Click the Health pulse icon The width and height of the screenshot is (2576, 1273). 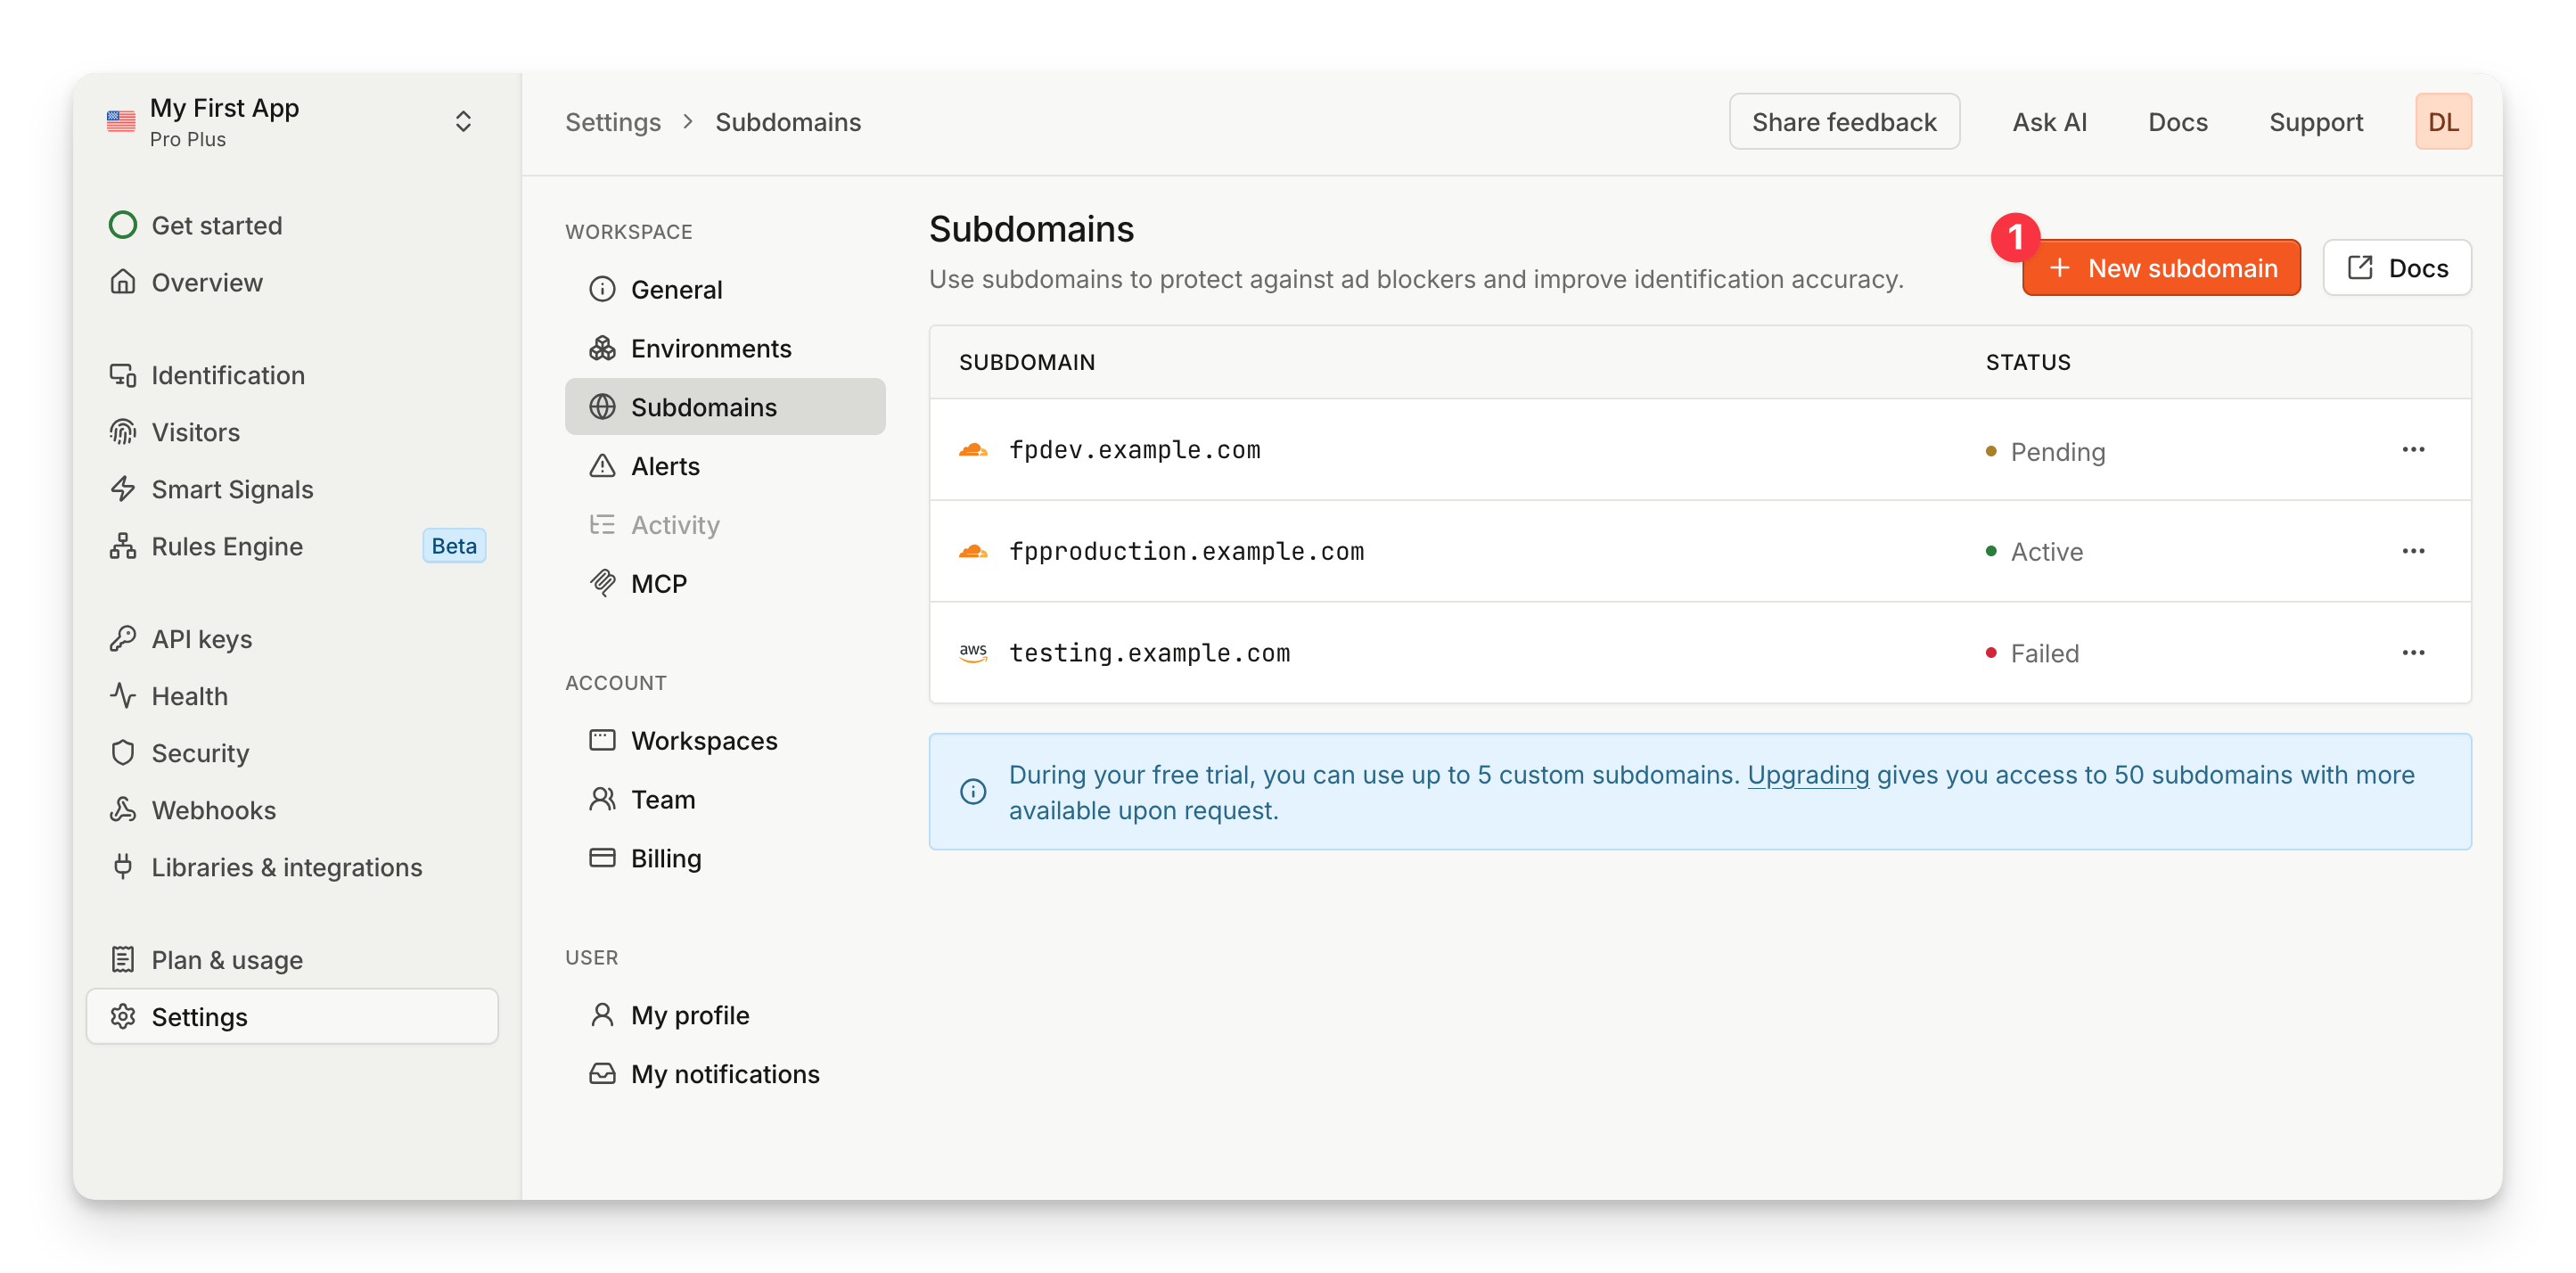pos(122,696)
